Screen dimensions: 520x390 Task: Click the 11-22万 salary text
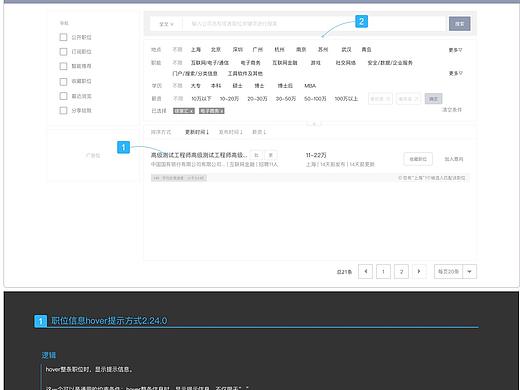pyautogui.click(x=316, y=155)
